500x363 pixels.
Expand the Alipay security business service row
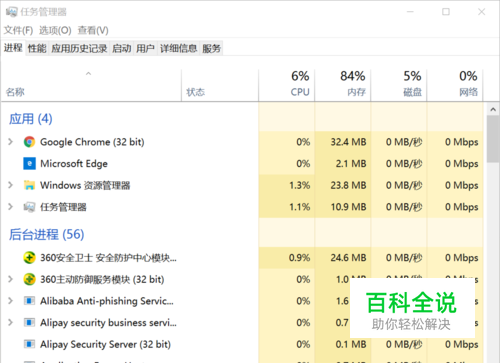pyautogui.click(x=11, y=323)
